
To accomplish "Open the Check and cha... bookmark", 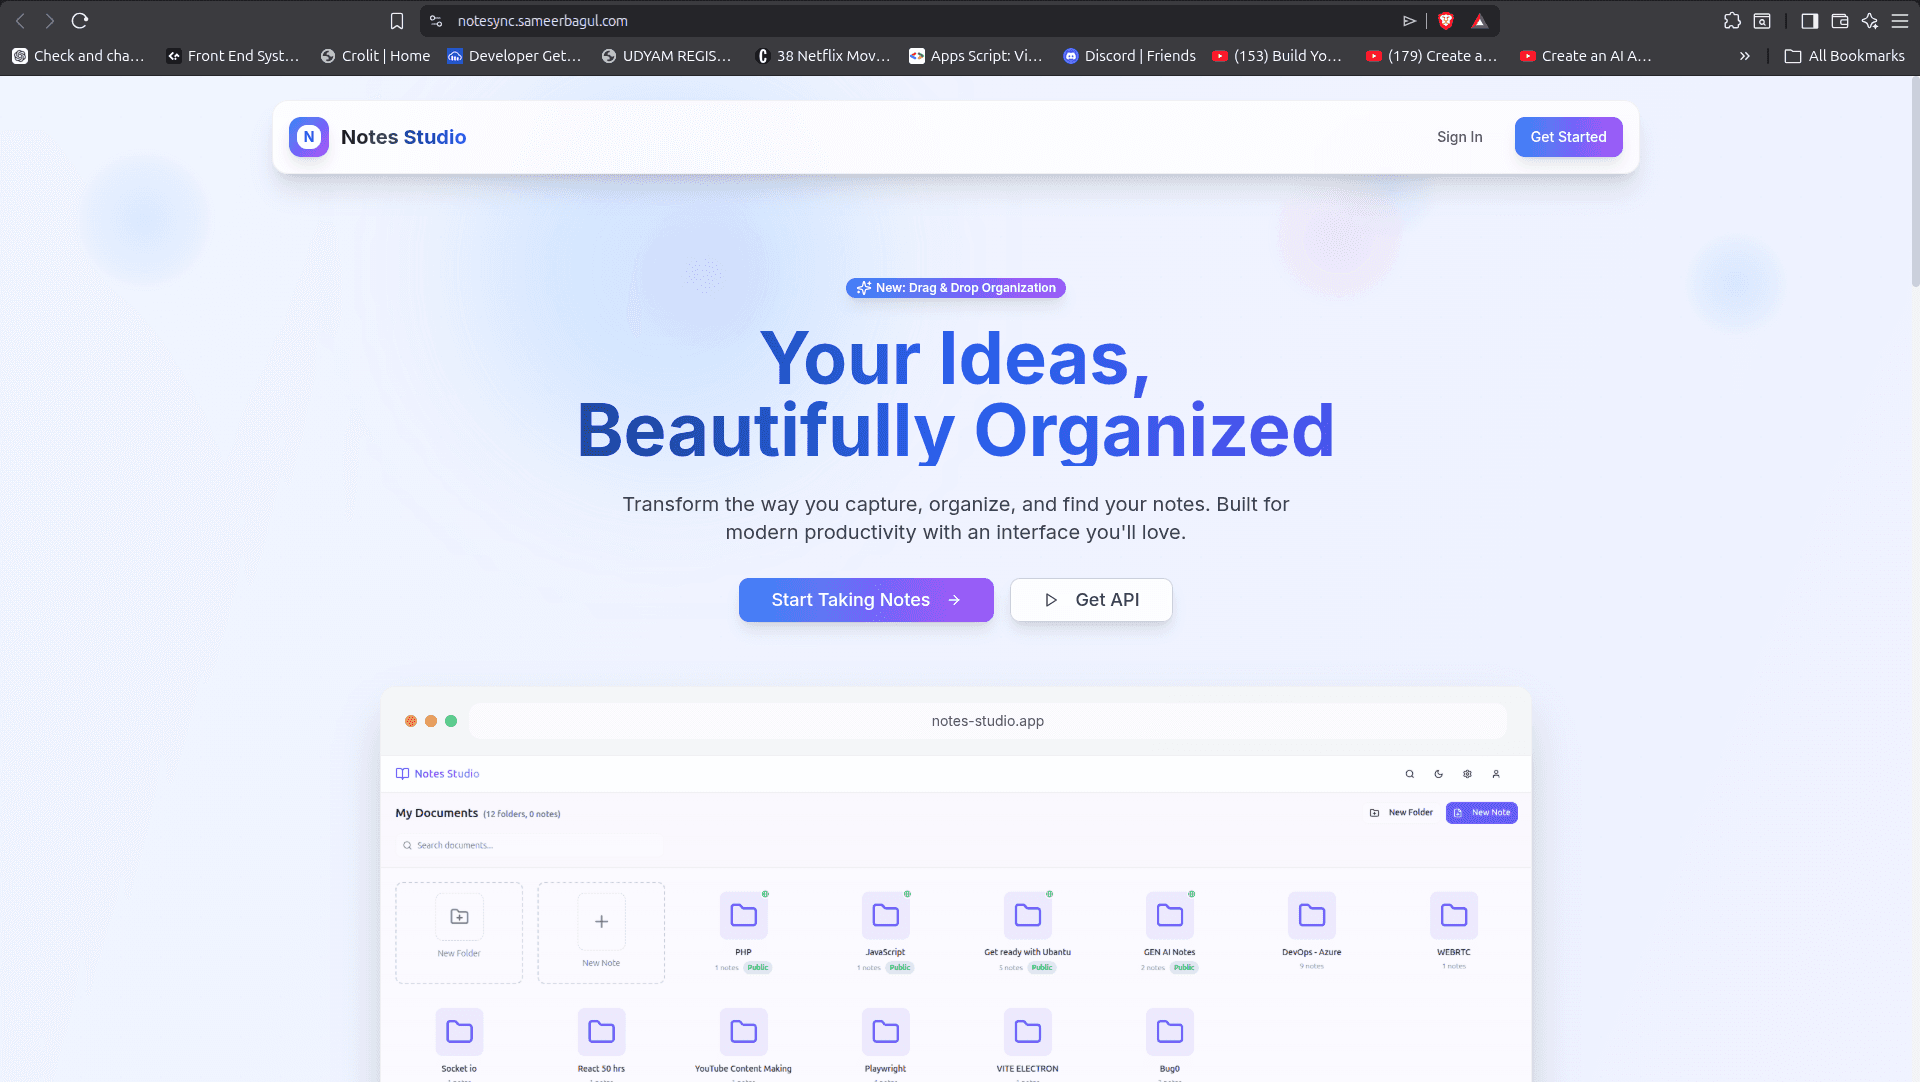I will pos(78,56).
